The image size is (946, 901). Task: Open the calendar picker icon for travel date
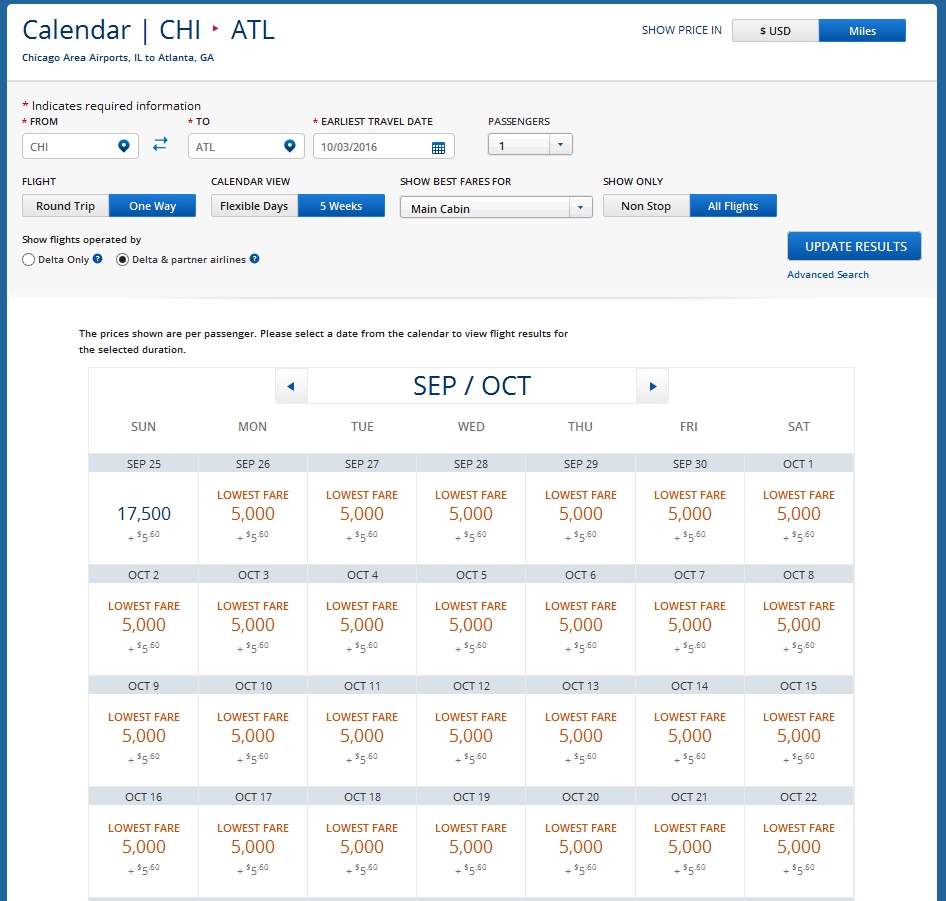[x=438, y=148]
